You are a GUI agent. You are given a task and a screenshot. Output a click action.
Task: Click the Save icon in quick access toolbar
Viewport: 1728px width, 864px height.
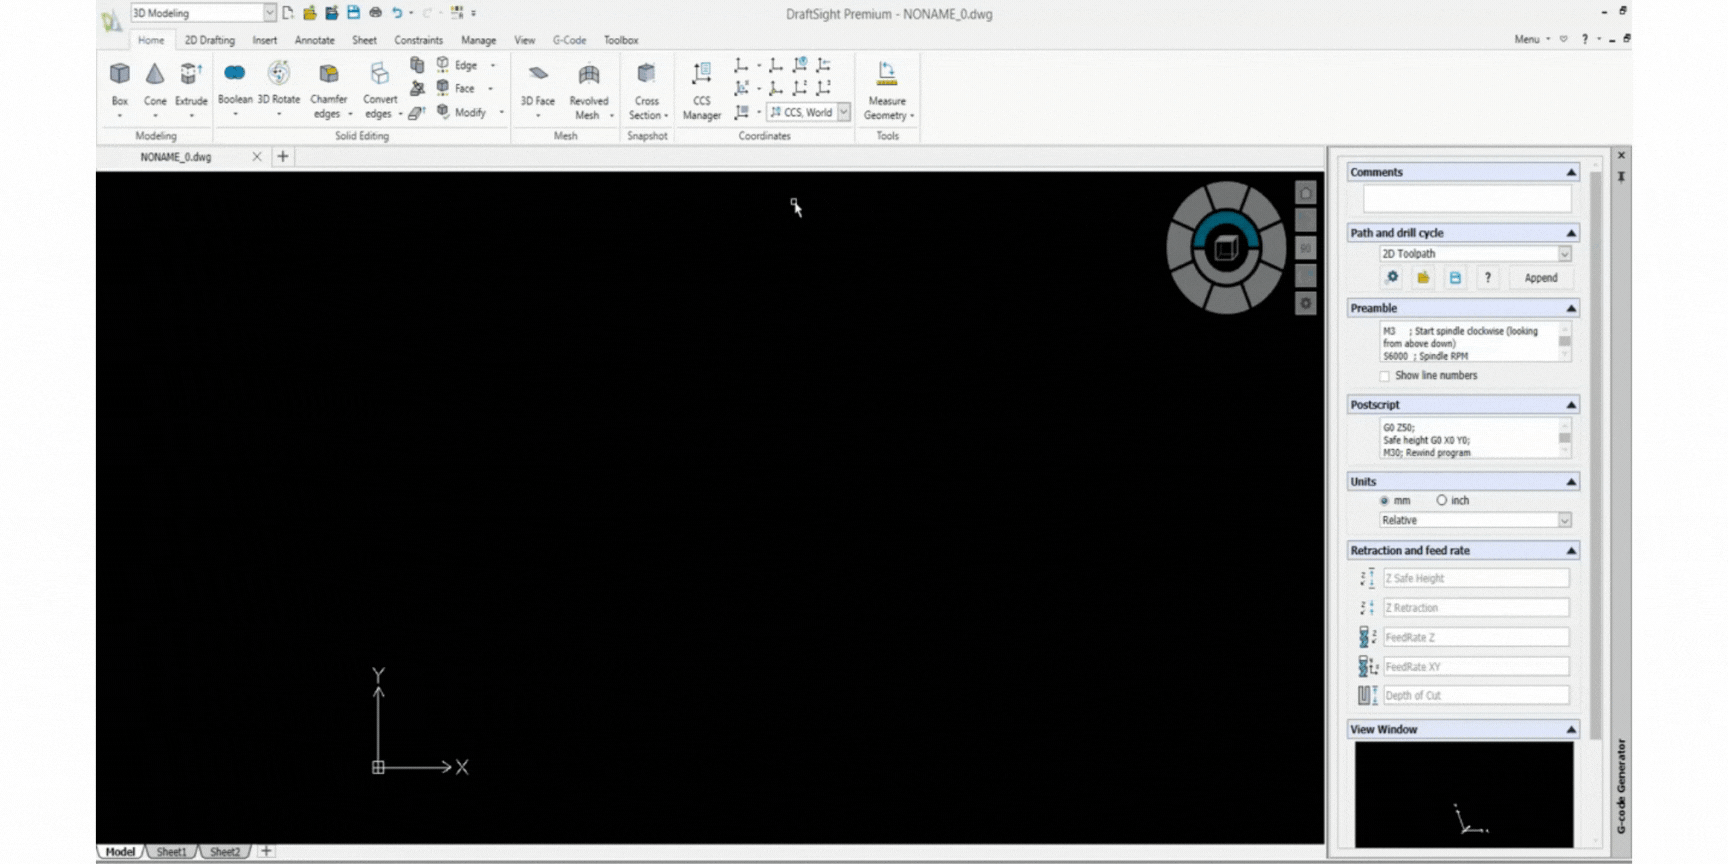[x=353, y=13]
